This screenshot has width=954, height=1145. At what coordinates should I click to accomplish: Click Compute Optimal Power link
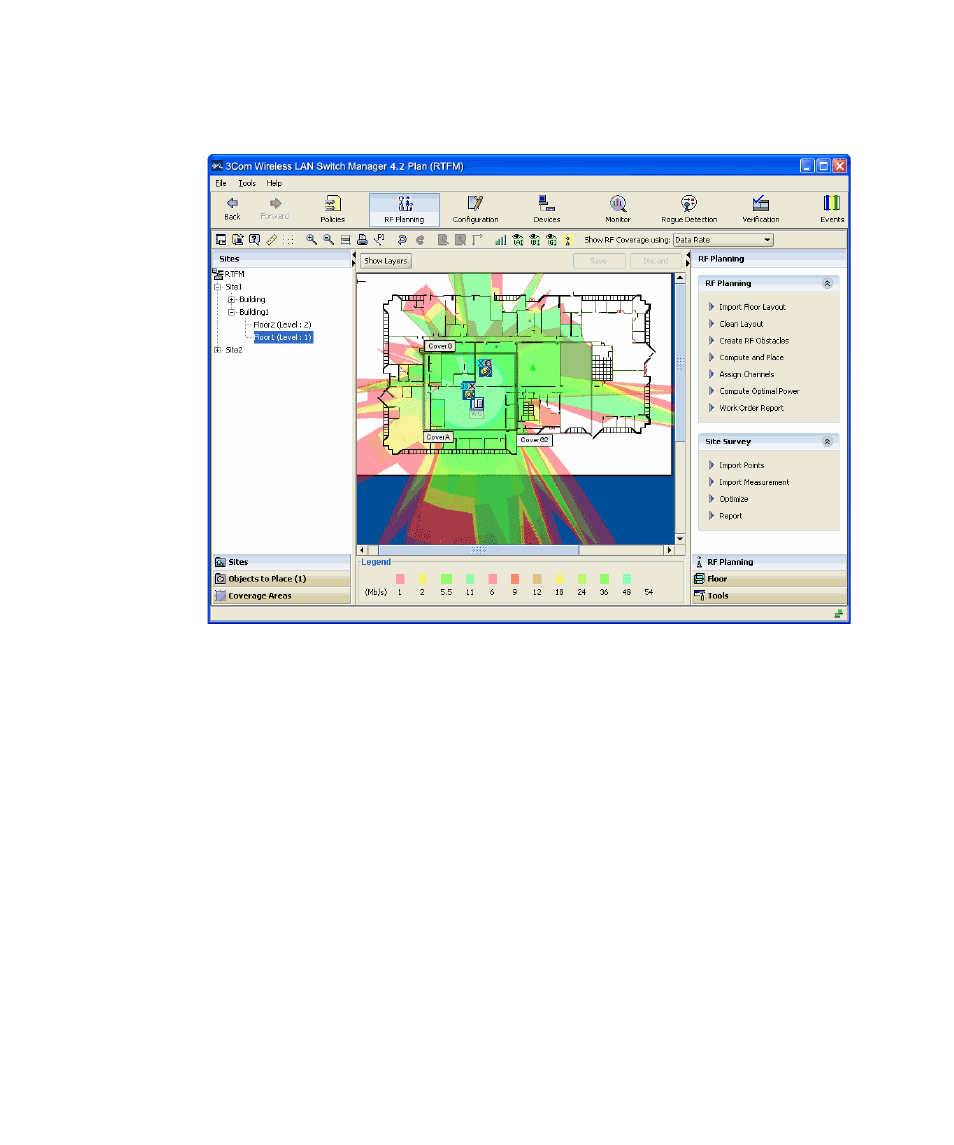click(x=759, y=391)
